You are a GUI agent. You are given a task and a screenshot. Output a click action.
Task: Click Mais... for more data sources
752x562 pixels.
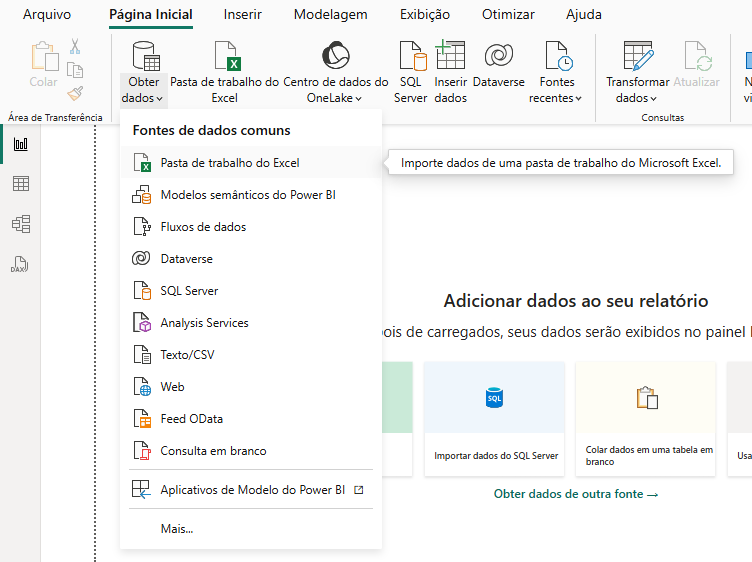click(x=251, y=529)
